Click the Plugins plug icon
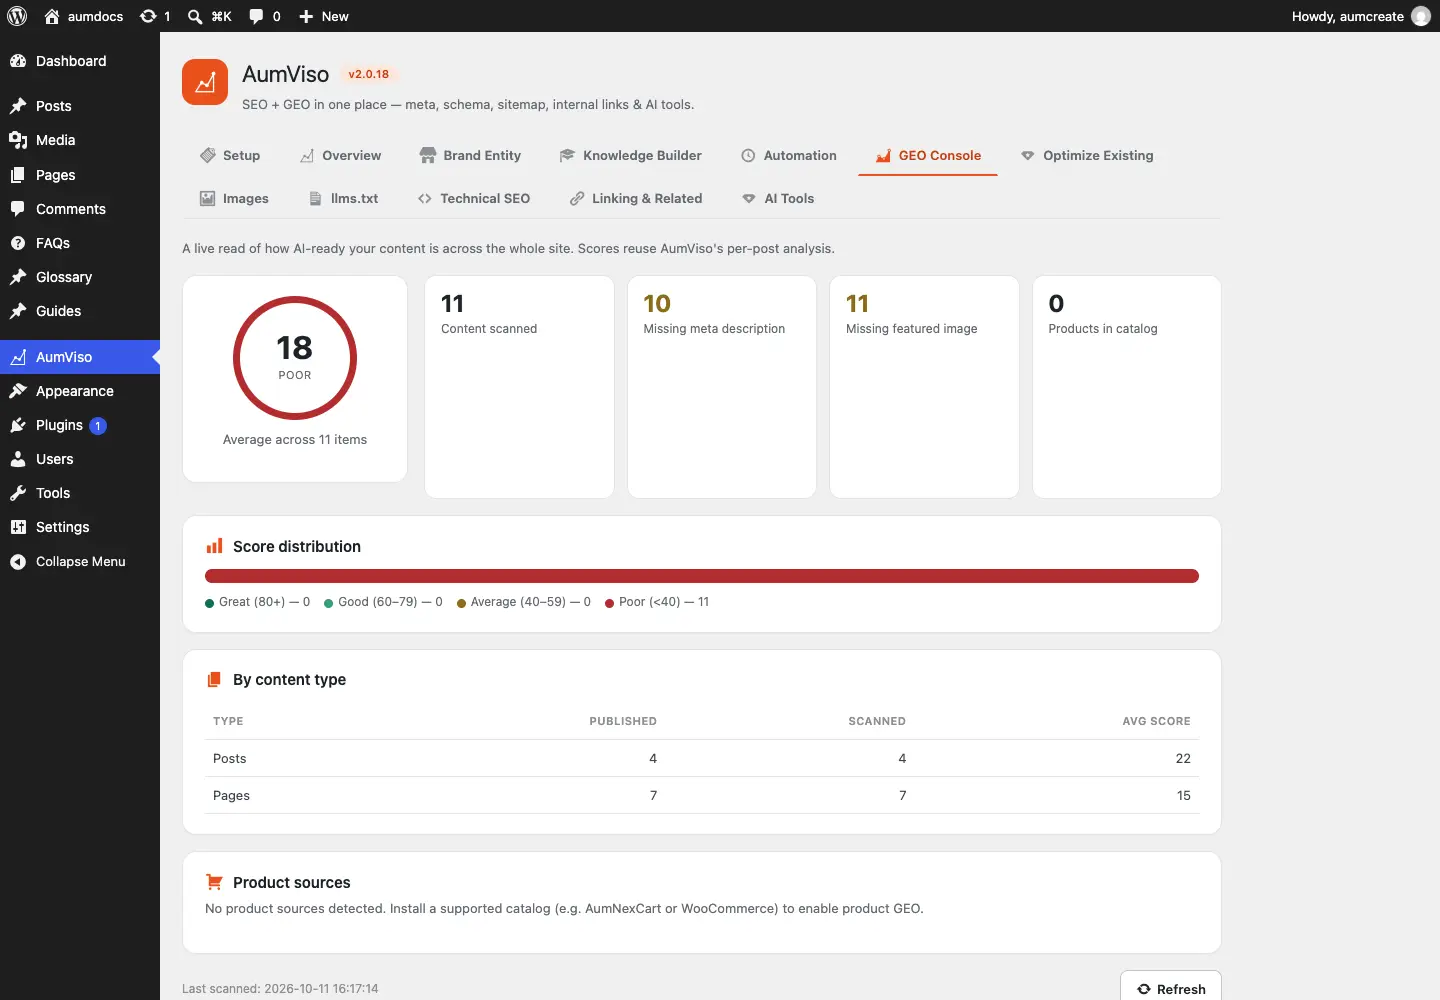1440x1000 pixels. pos(18,425)
